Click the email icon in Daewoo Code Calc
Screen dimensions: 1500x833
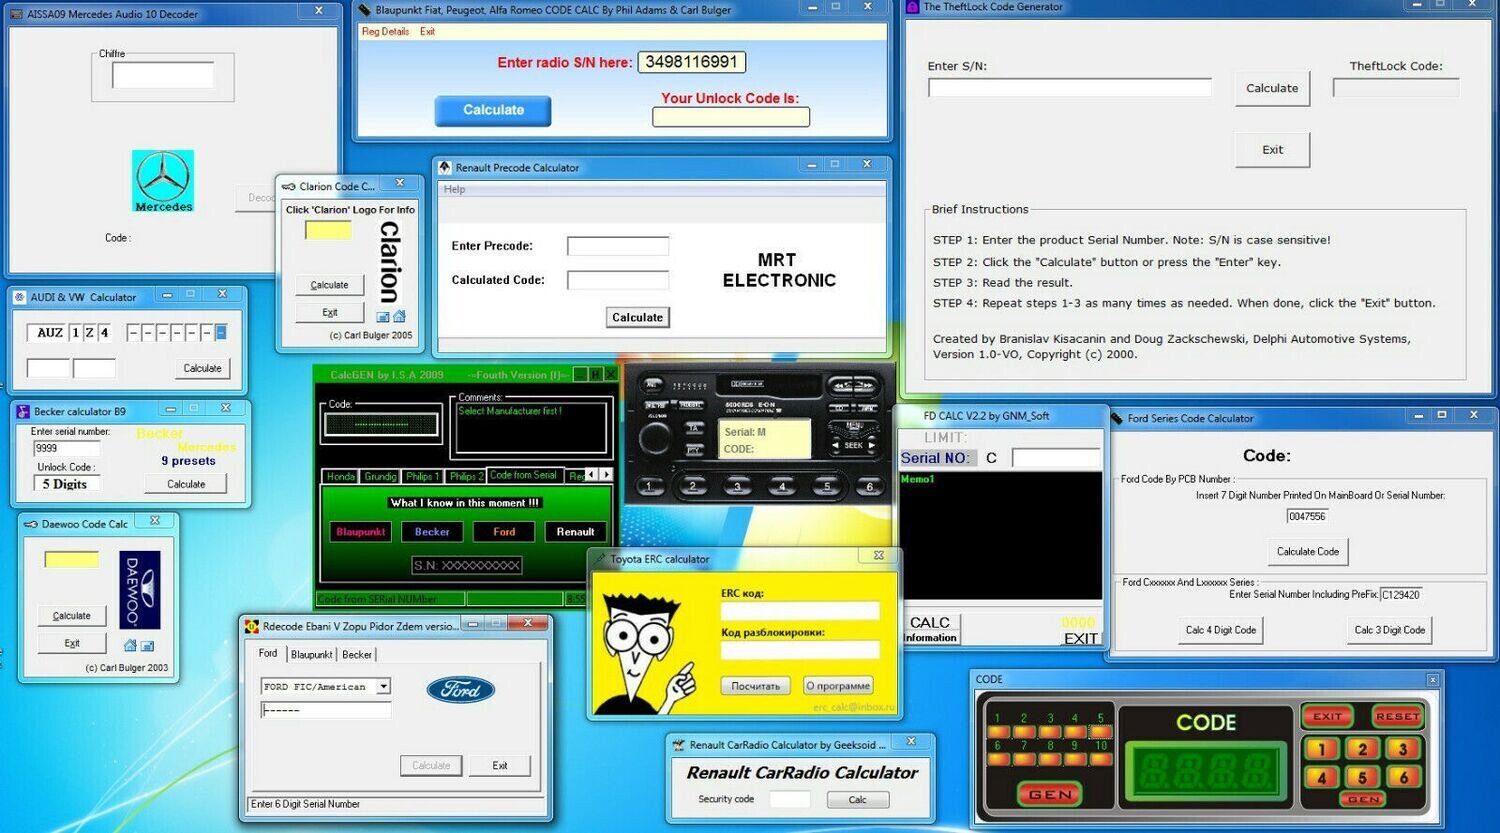pos(147,645)
